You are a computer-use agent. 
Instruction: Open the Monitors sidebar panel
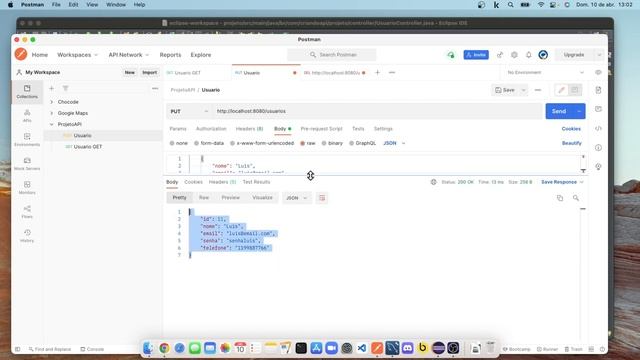(x=27, y=188)
